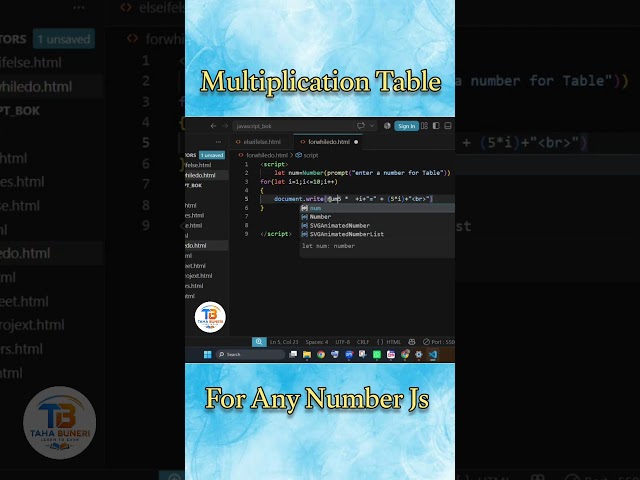The width and height of the screenshot is (640, 480).
Task: Open Spaces: 4 indentation setting
Action: coord(317,342)
